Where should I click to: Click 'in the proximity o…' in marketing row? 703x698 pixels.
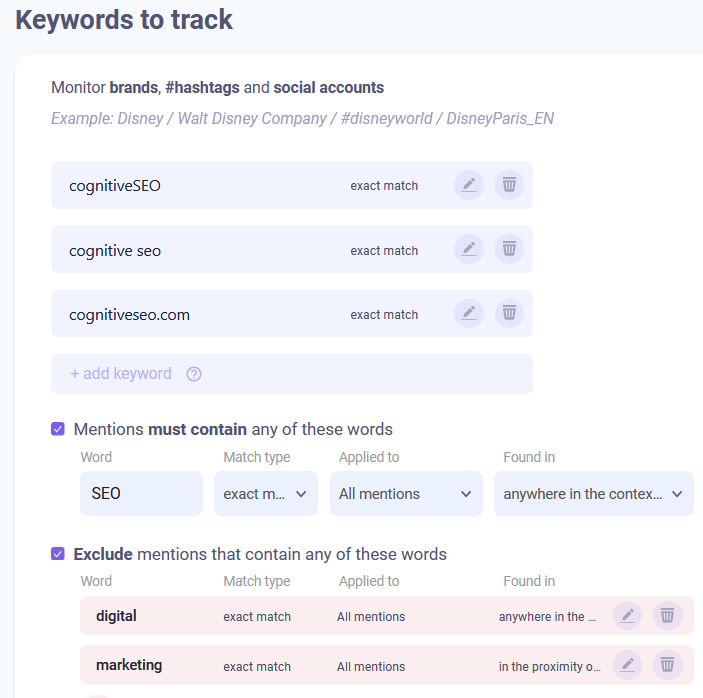(550, 667)
